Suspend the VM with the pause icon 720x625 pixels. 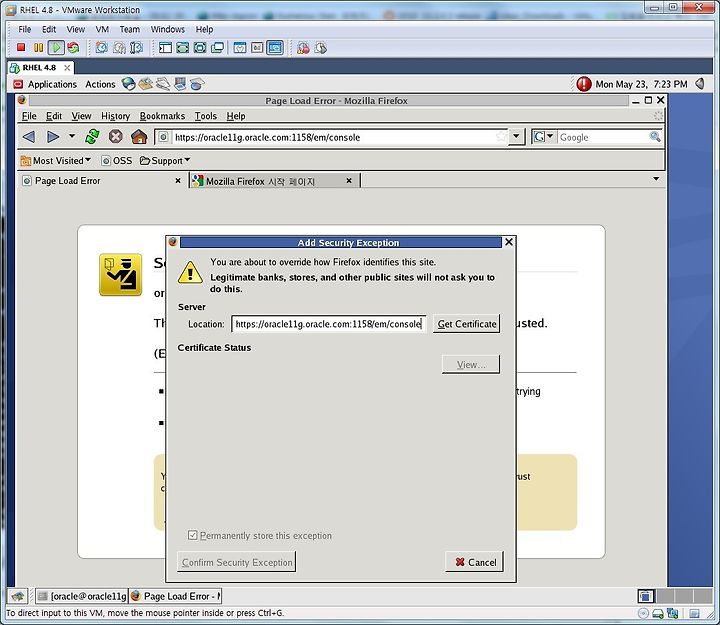39,47
